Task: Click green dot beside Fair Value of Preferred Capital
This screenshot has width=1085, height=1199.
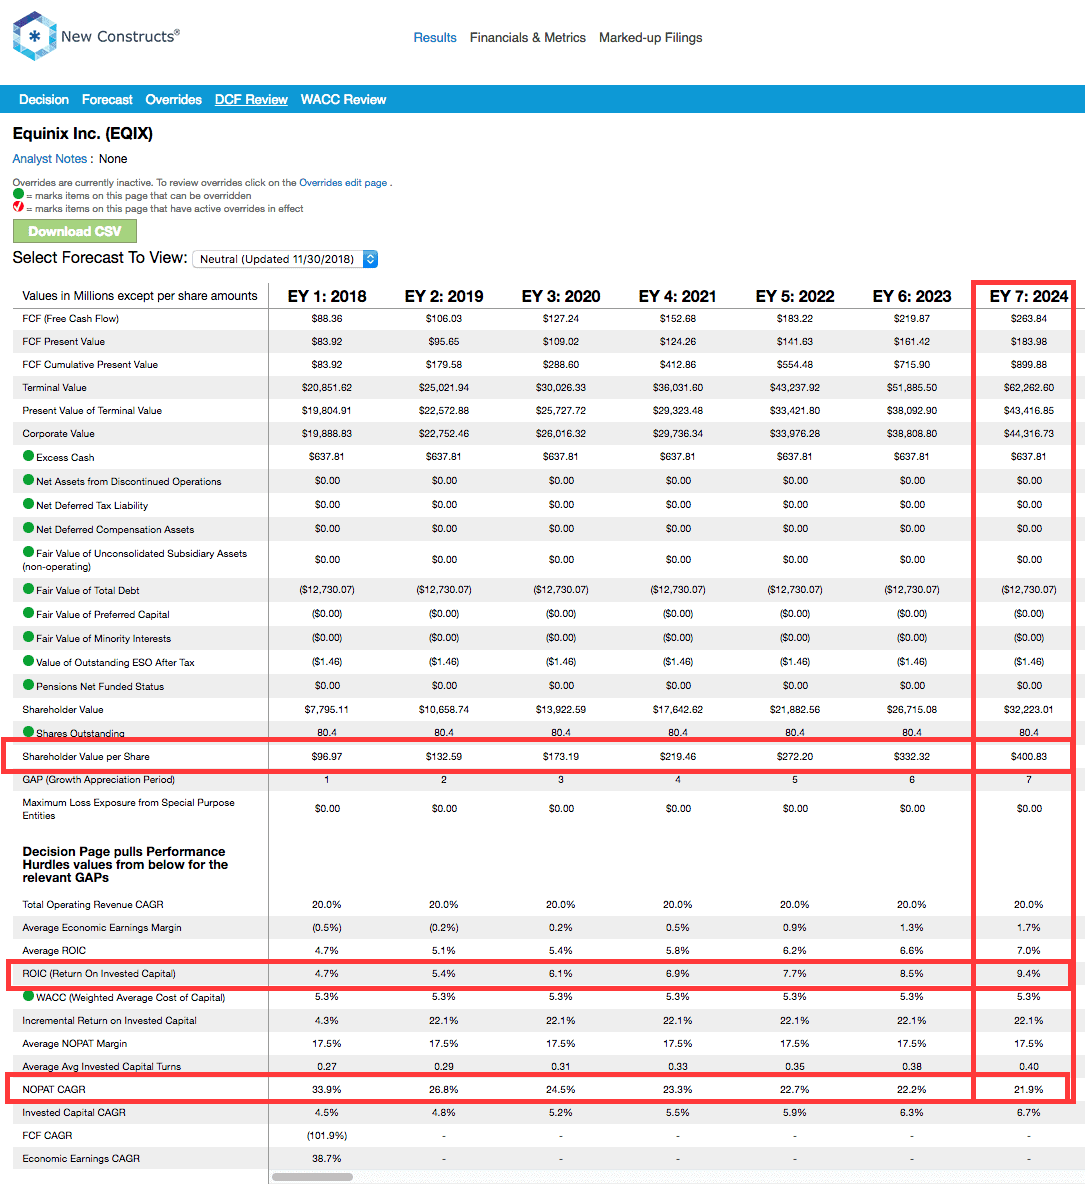Action: pyautogui.click(x=28, y=612)
